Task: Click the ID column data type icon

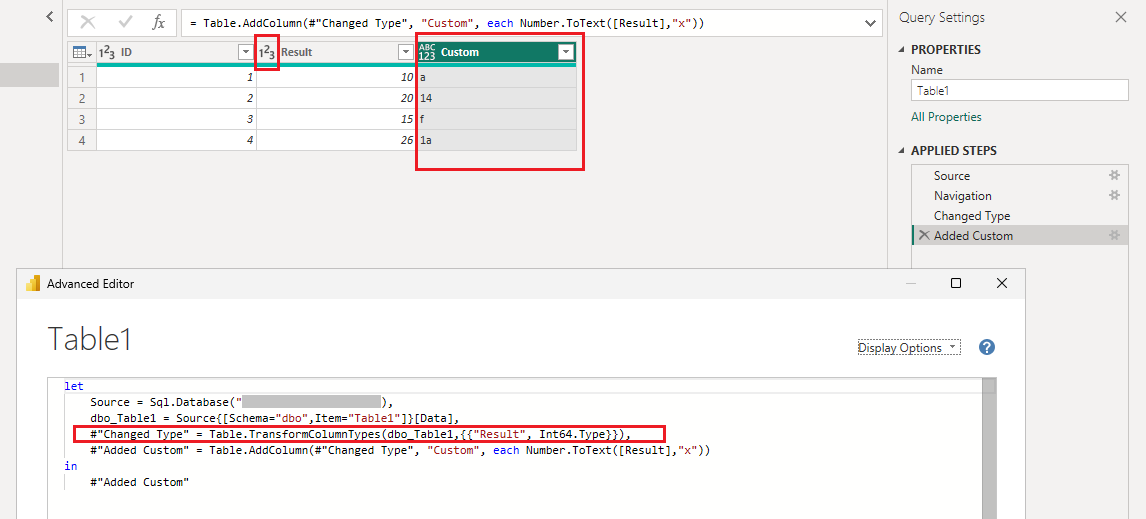Action: tap(107, 53)
